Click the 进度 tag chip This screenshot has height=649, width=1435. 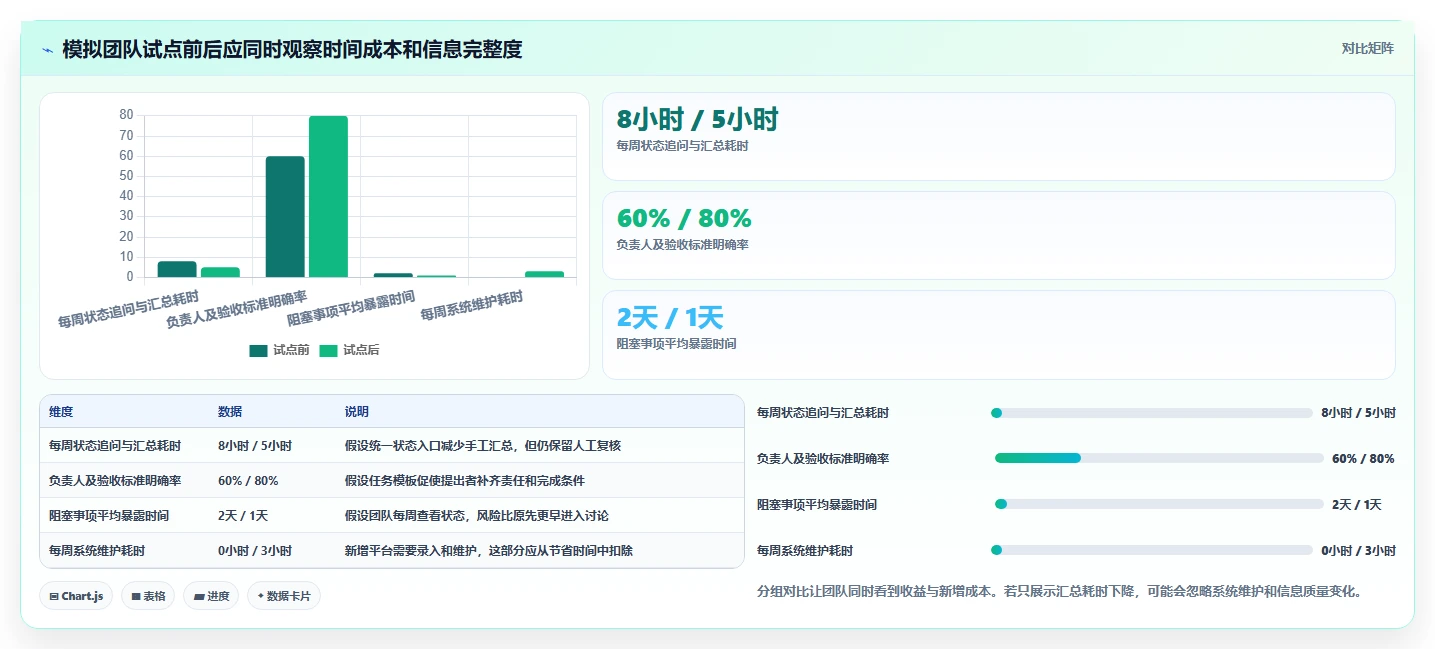(211, 596)
